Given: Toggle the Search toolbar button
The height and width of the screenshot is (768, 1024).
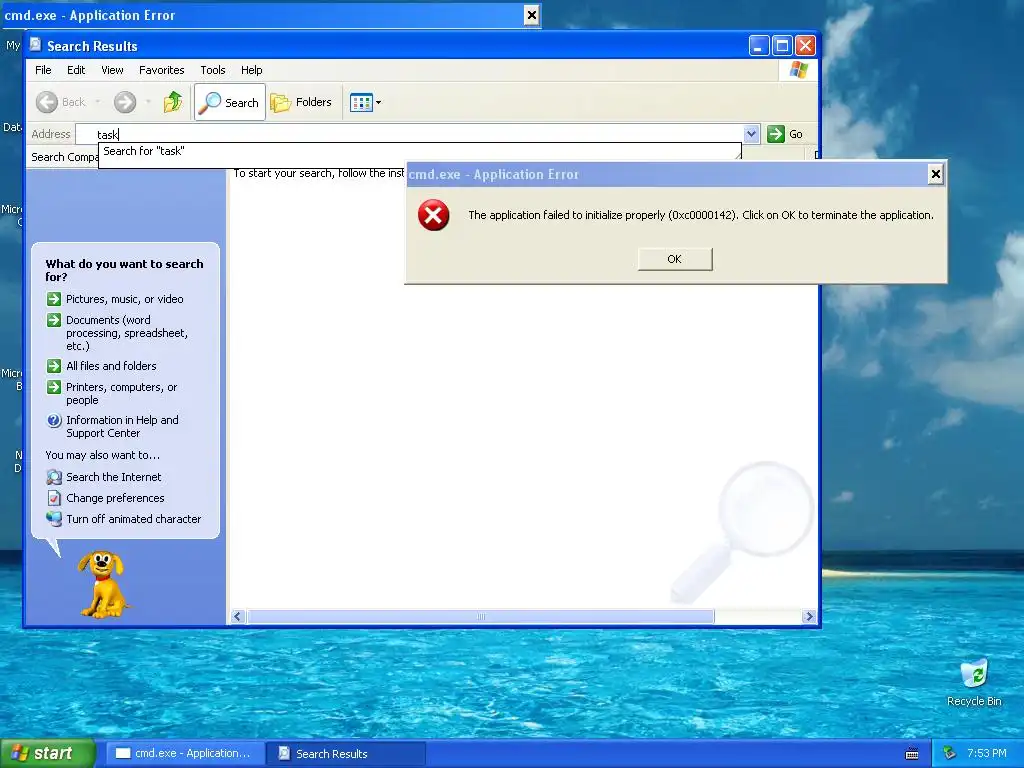Looking at the screenshot, I should (230, 102).
